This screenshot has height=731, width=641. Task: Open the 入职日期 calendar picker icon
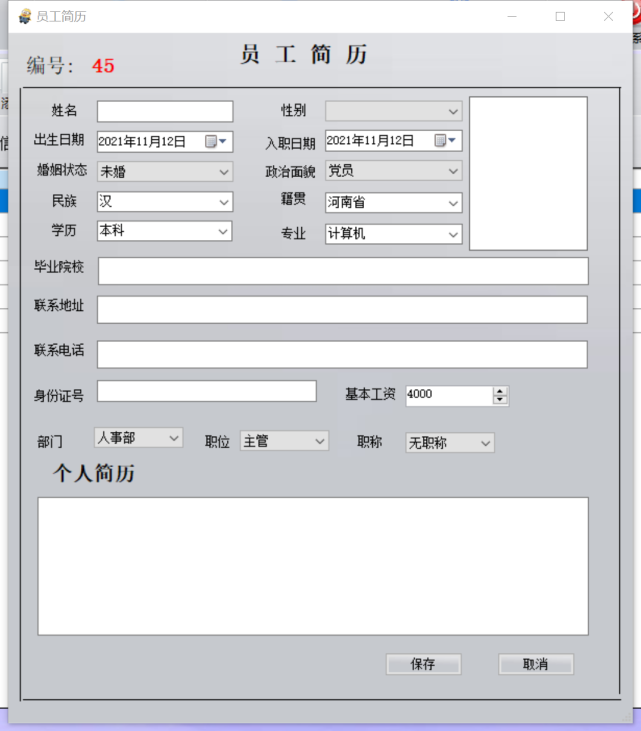[445, 140]
